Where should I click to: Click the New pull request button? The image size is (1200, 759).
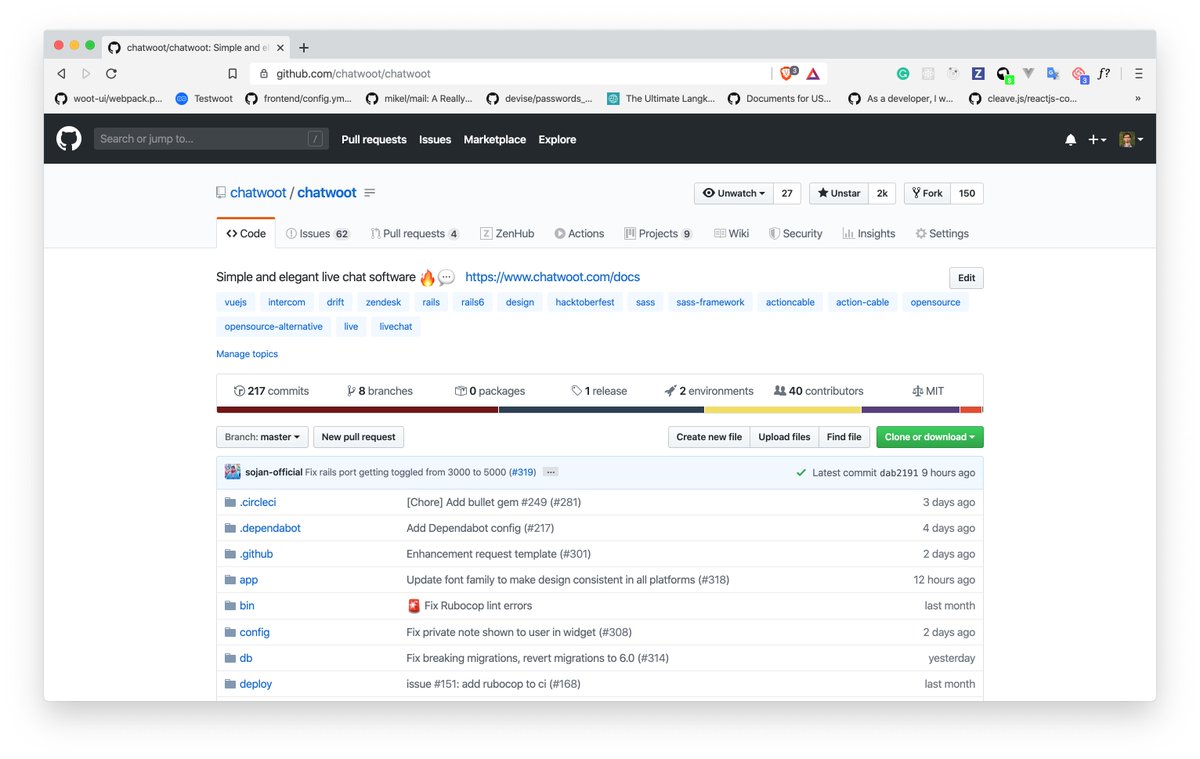359,437
